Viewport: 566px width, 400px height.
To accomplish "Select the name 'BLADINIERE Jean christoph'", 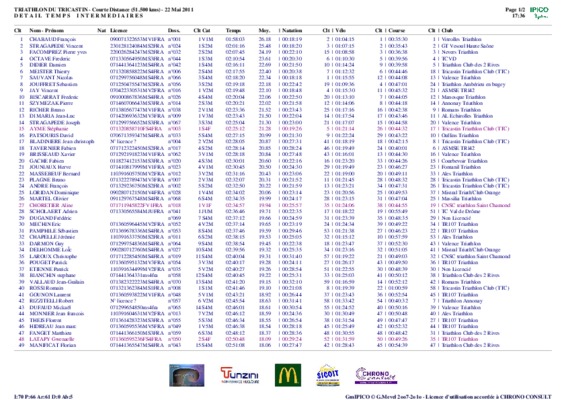I will [62, 141].
